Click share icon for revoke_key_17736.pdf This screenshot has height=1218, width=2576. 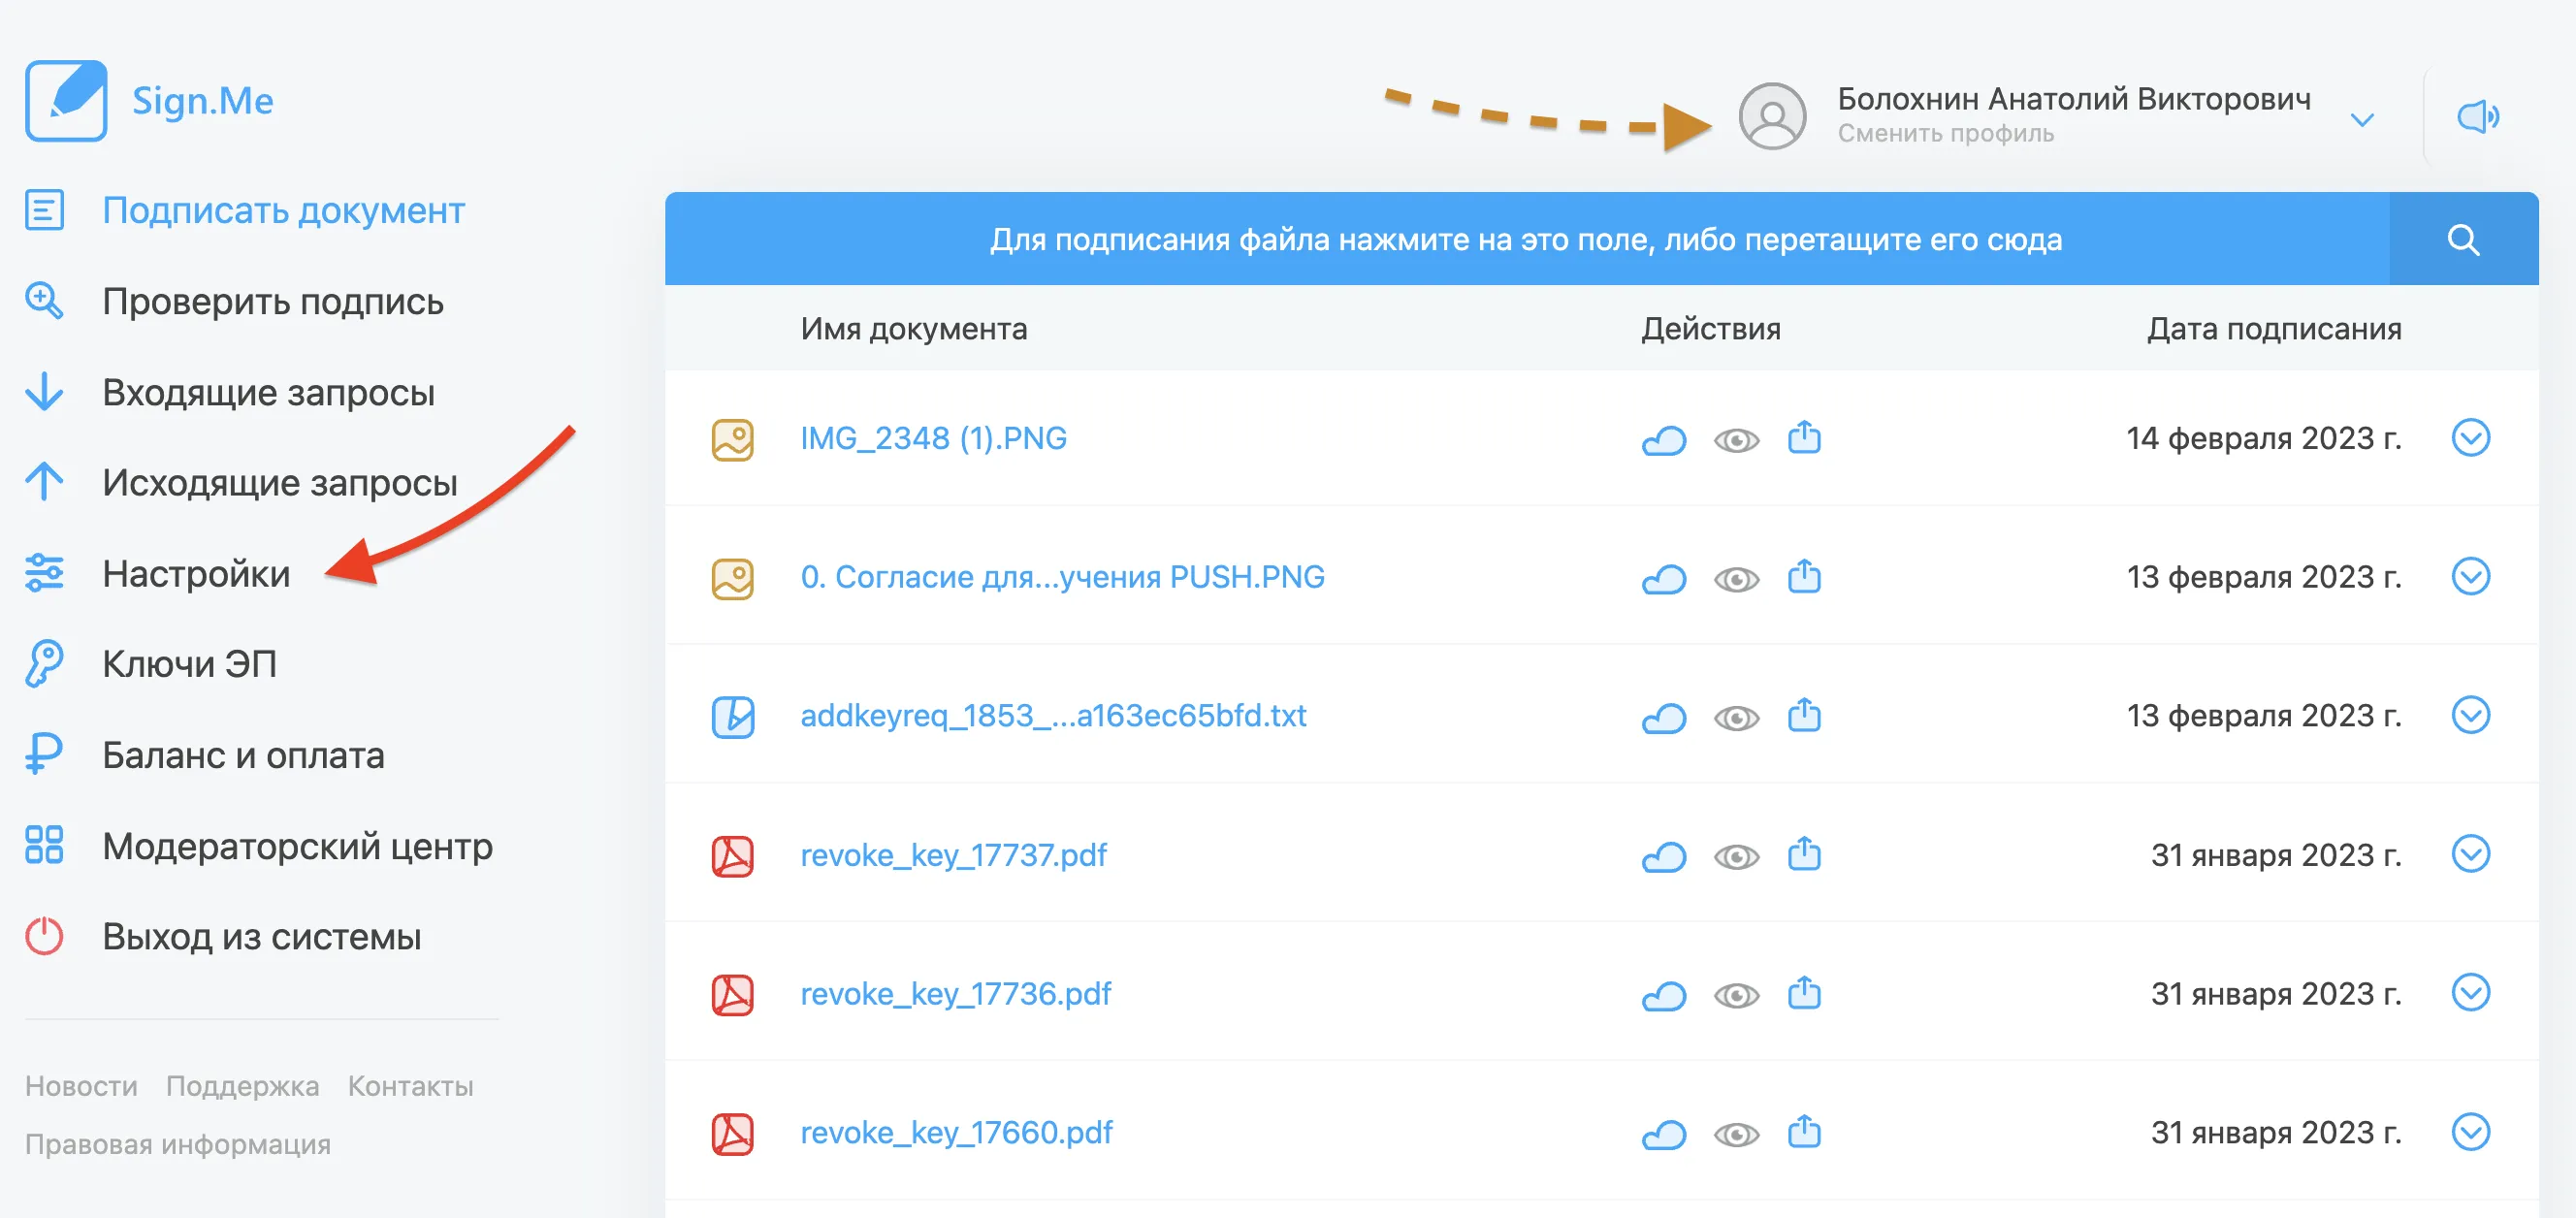pyautogui.click(x=1804, y=993)
